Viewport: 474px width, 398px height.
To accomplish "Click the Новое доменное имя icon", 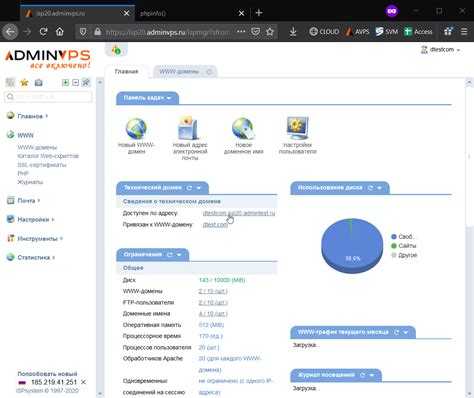I will 243,128.
